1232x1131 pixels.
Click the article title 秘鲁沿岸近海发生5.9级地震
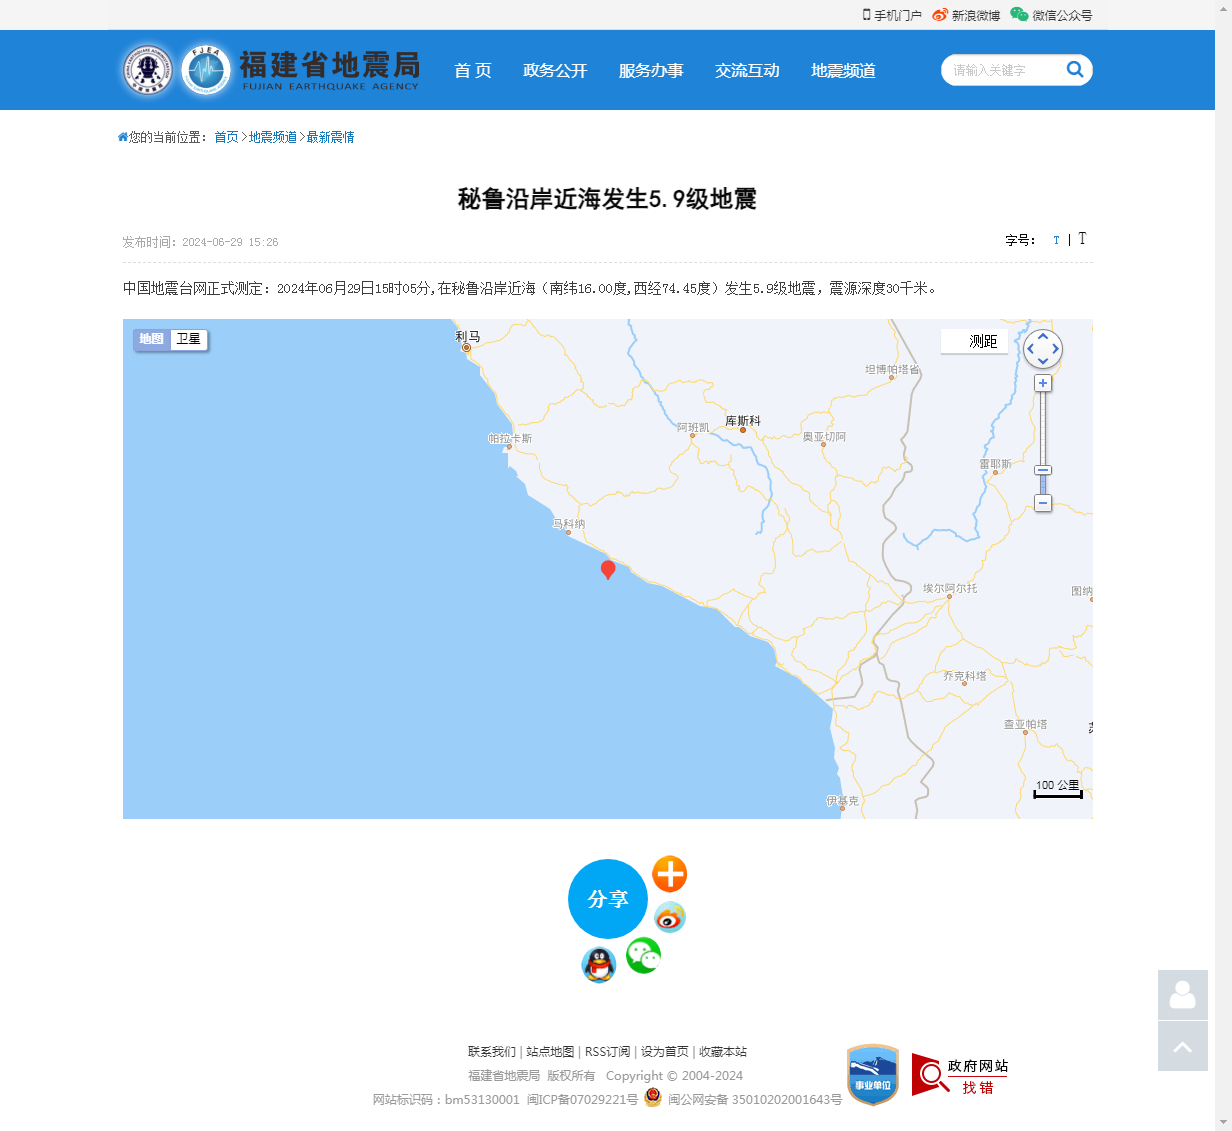click(x=607, y=198)
